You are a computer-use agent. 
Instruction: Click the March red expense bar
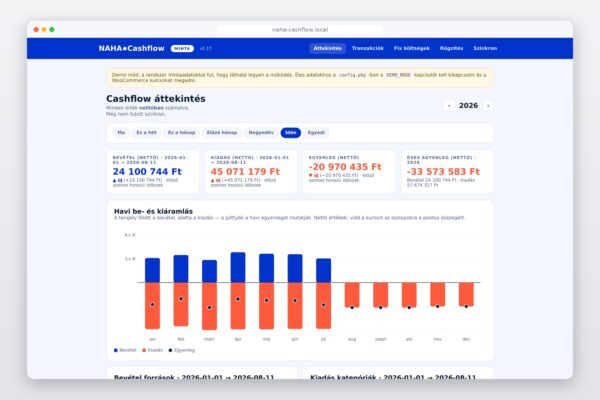tap(209, 306)
